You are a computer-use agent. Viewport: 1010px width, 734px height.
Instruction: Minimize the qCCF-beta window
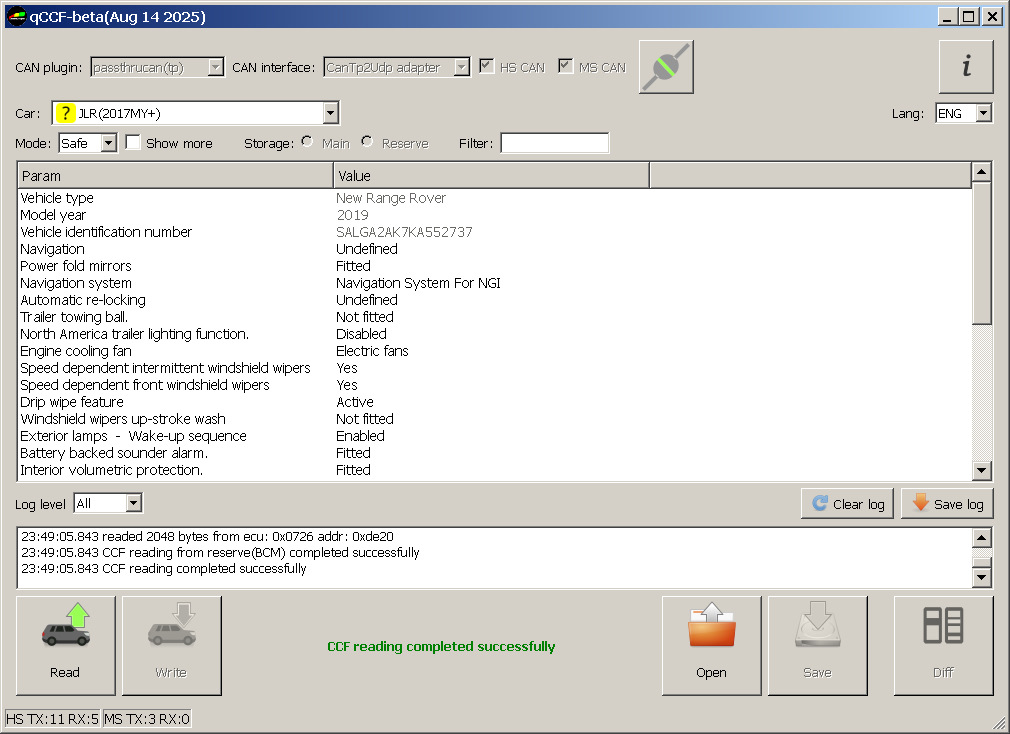(x=946, y=17)
